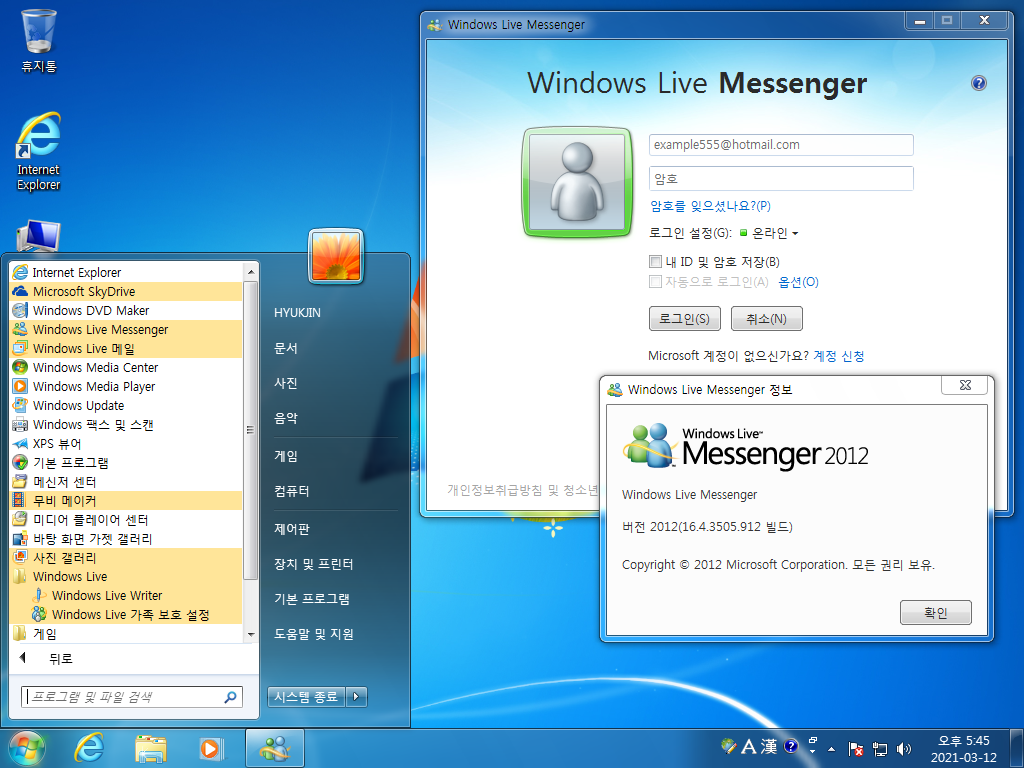
Task: Open Windows Explorer folder on taskbar
Action: click(x=150, y=748)
